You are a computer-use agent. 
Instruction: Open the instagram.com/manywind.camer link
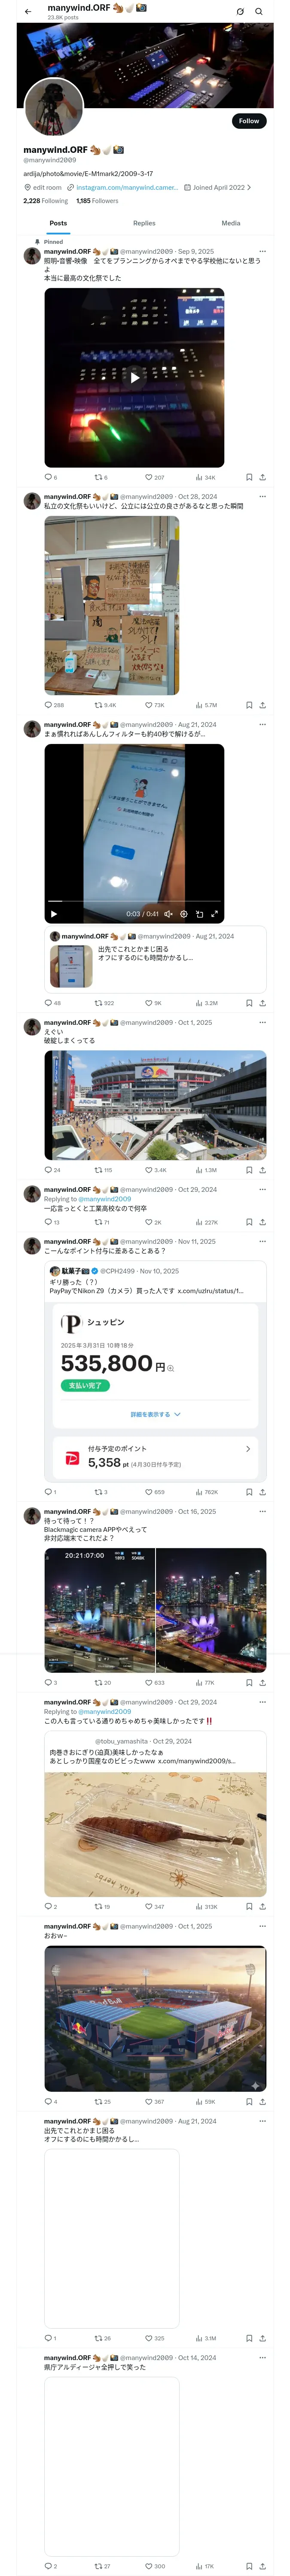click(x=127, y=187)
